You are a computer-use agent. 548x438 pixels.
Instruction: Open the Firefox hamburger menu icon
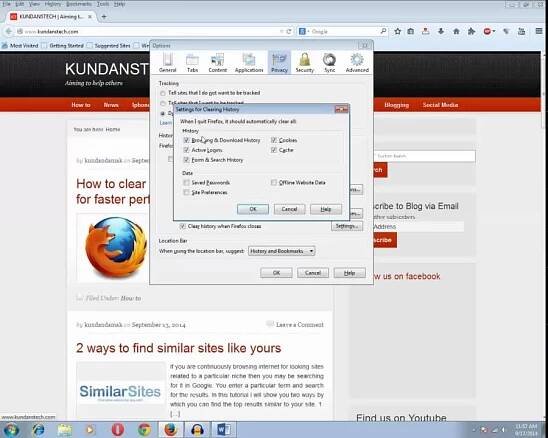pos(539,31)
